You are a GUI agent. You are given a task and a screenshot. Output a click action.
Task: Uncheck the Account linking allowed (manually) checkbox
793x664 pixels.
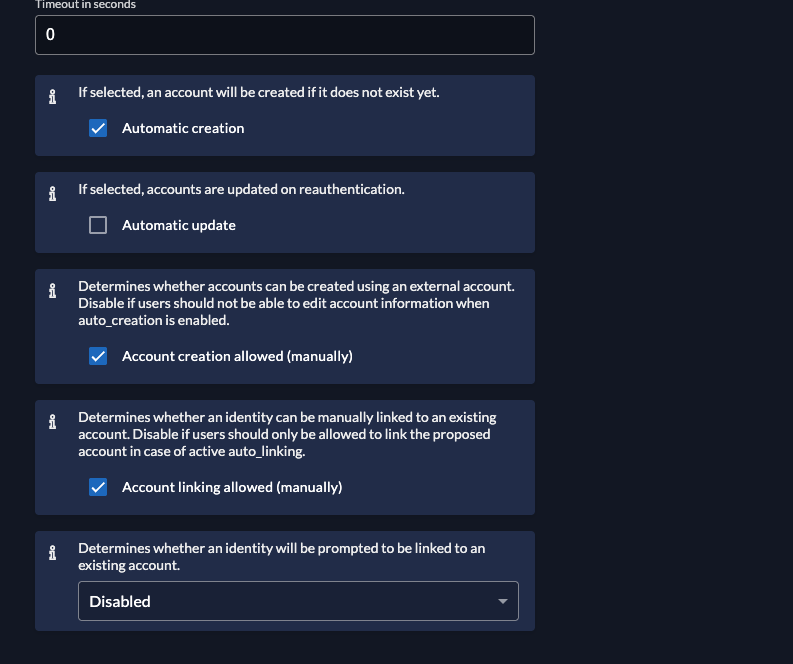click(98, 487)
